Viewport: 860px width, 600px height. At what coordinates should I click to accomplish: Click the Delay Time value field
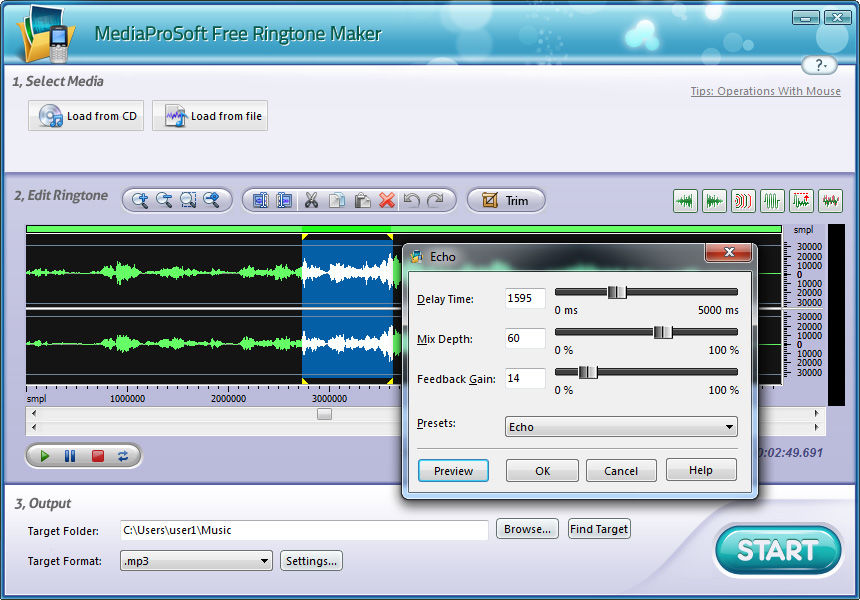point(525,298)
